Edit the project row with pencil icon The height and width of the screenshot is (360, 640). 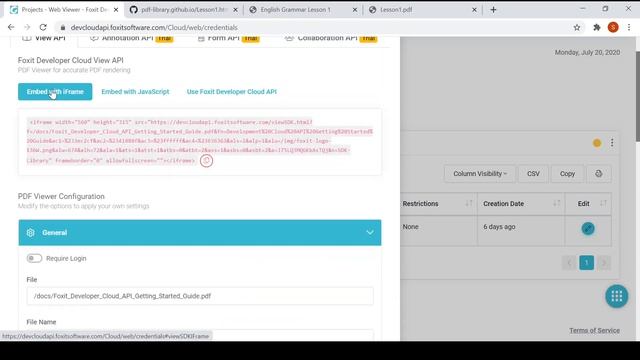tap(588, 228)
